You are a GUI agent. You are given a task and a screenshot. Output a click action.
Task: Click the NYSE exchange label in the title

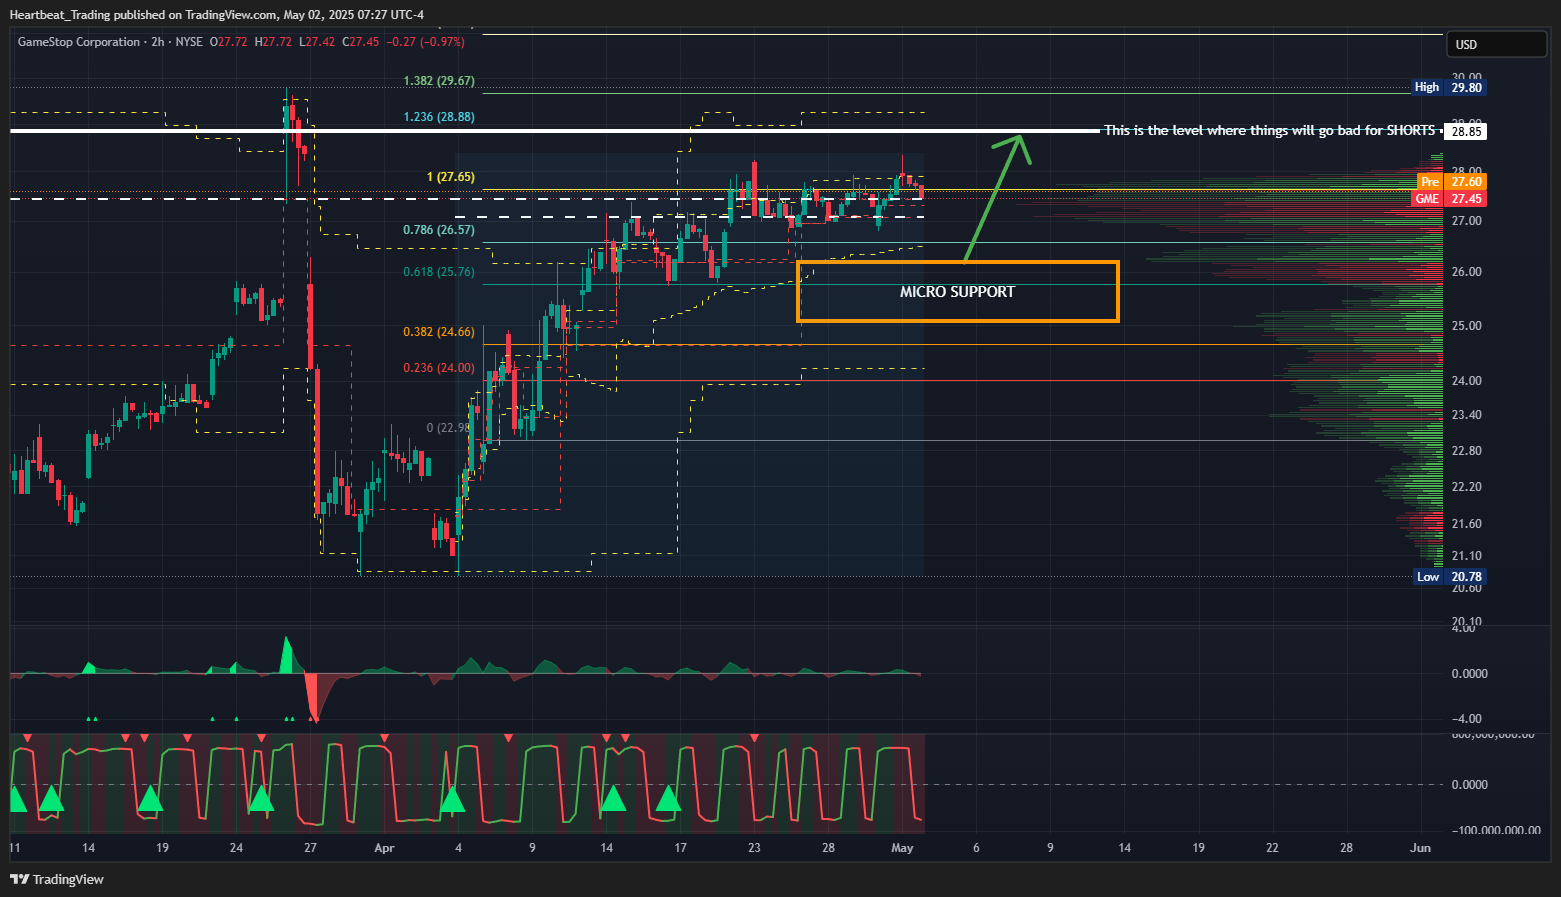point(189,42)
